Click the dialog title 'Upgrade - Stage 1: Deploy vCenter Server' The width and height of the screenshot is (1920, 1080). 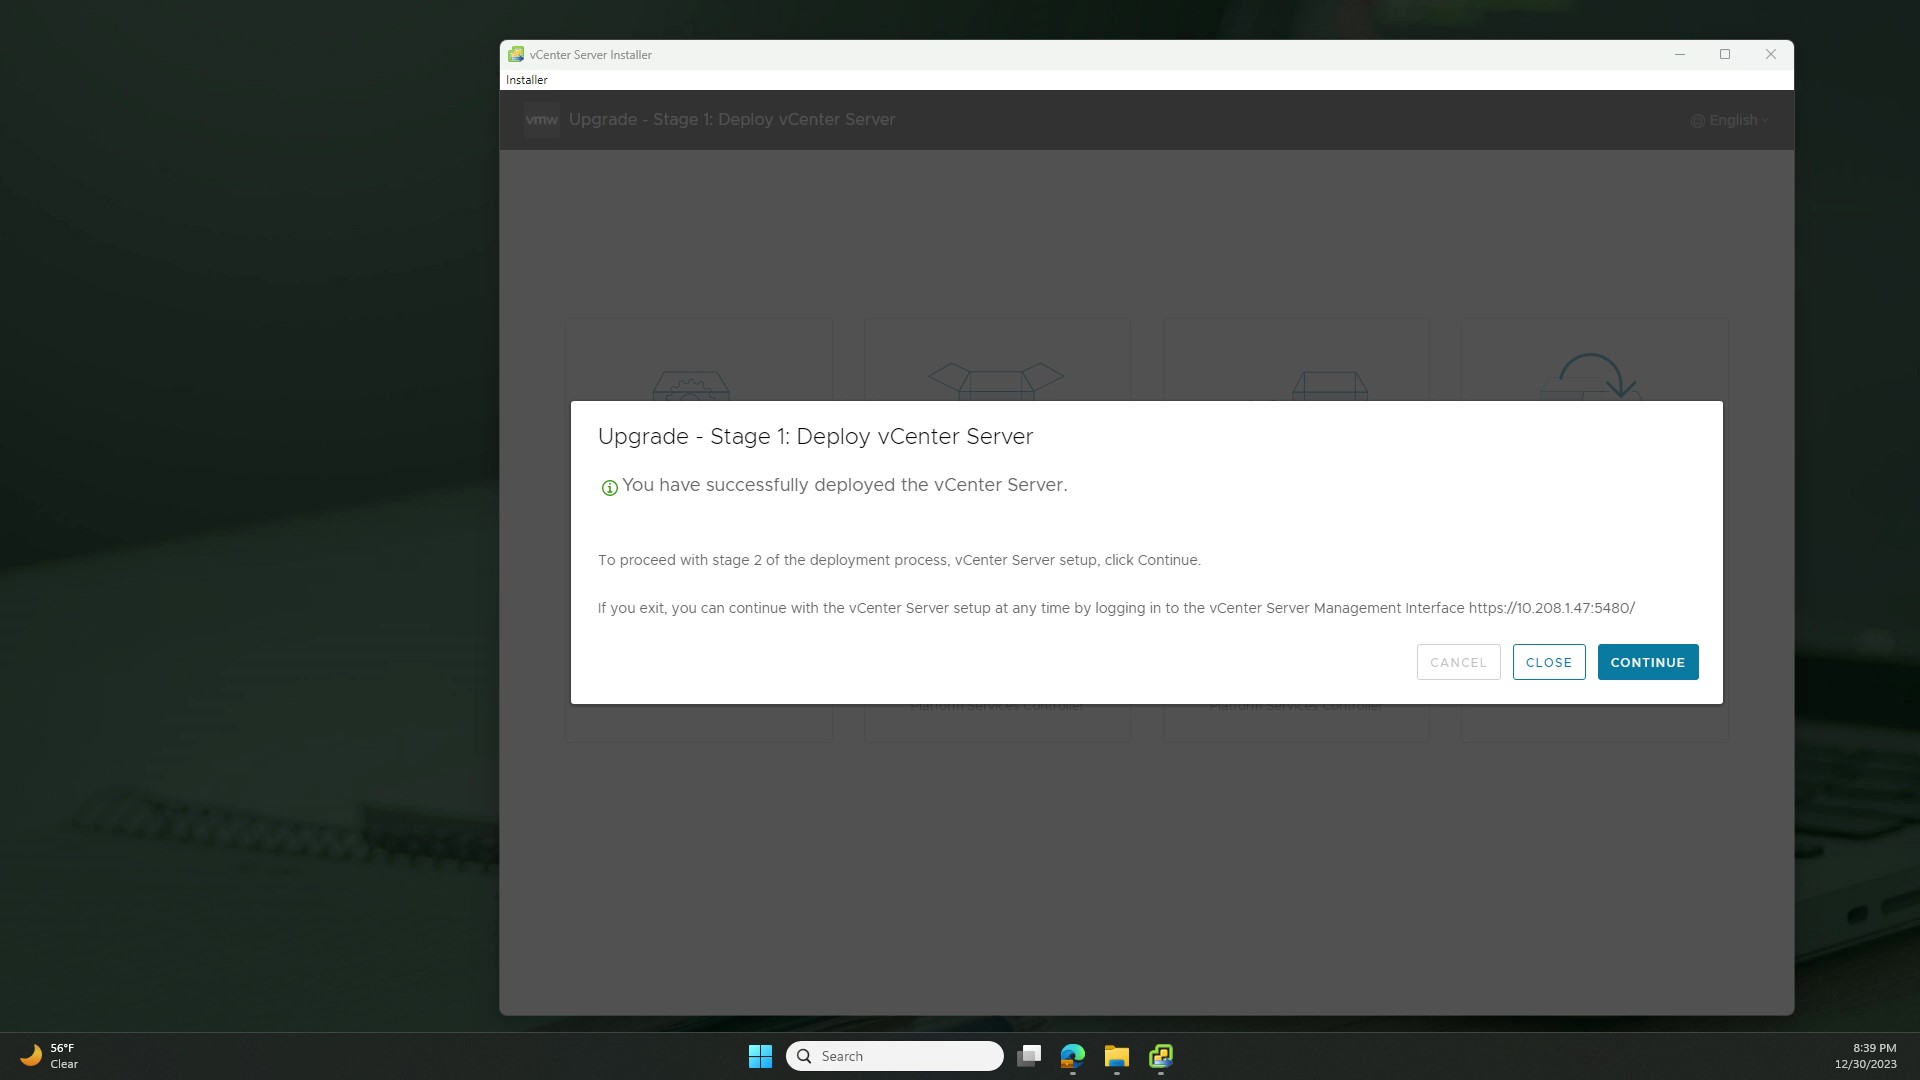[815, 437]
